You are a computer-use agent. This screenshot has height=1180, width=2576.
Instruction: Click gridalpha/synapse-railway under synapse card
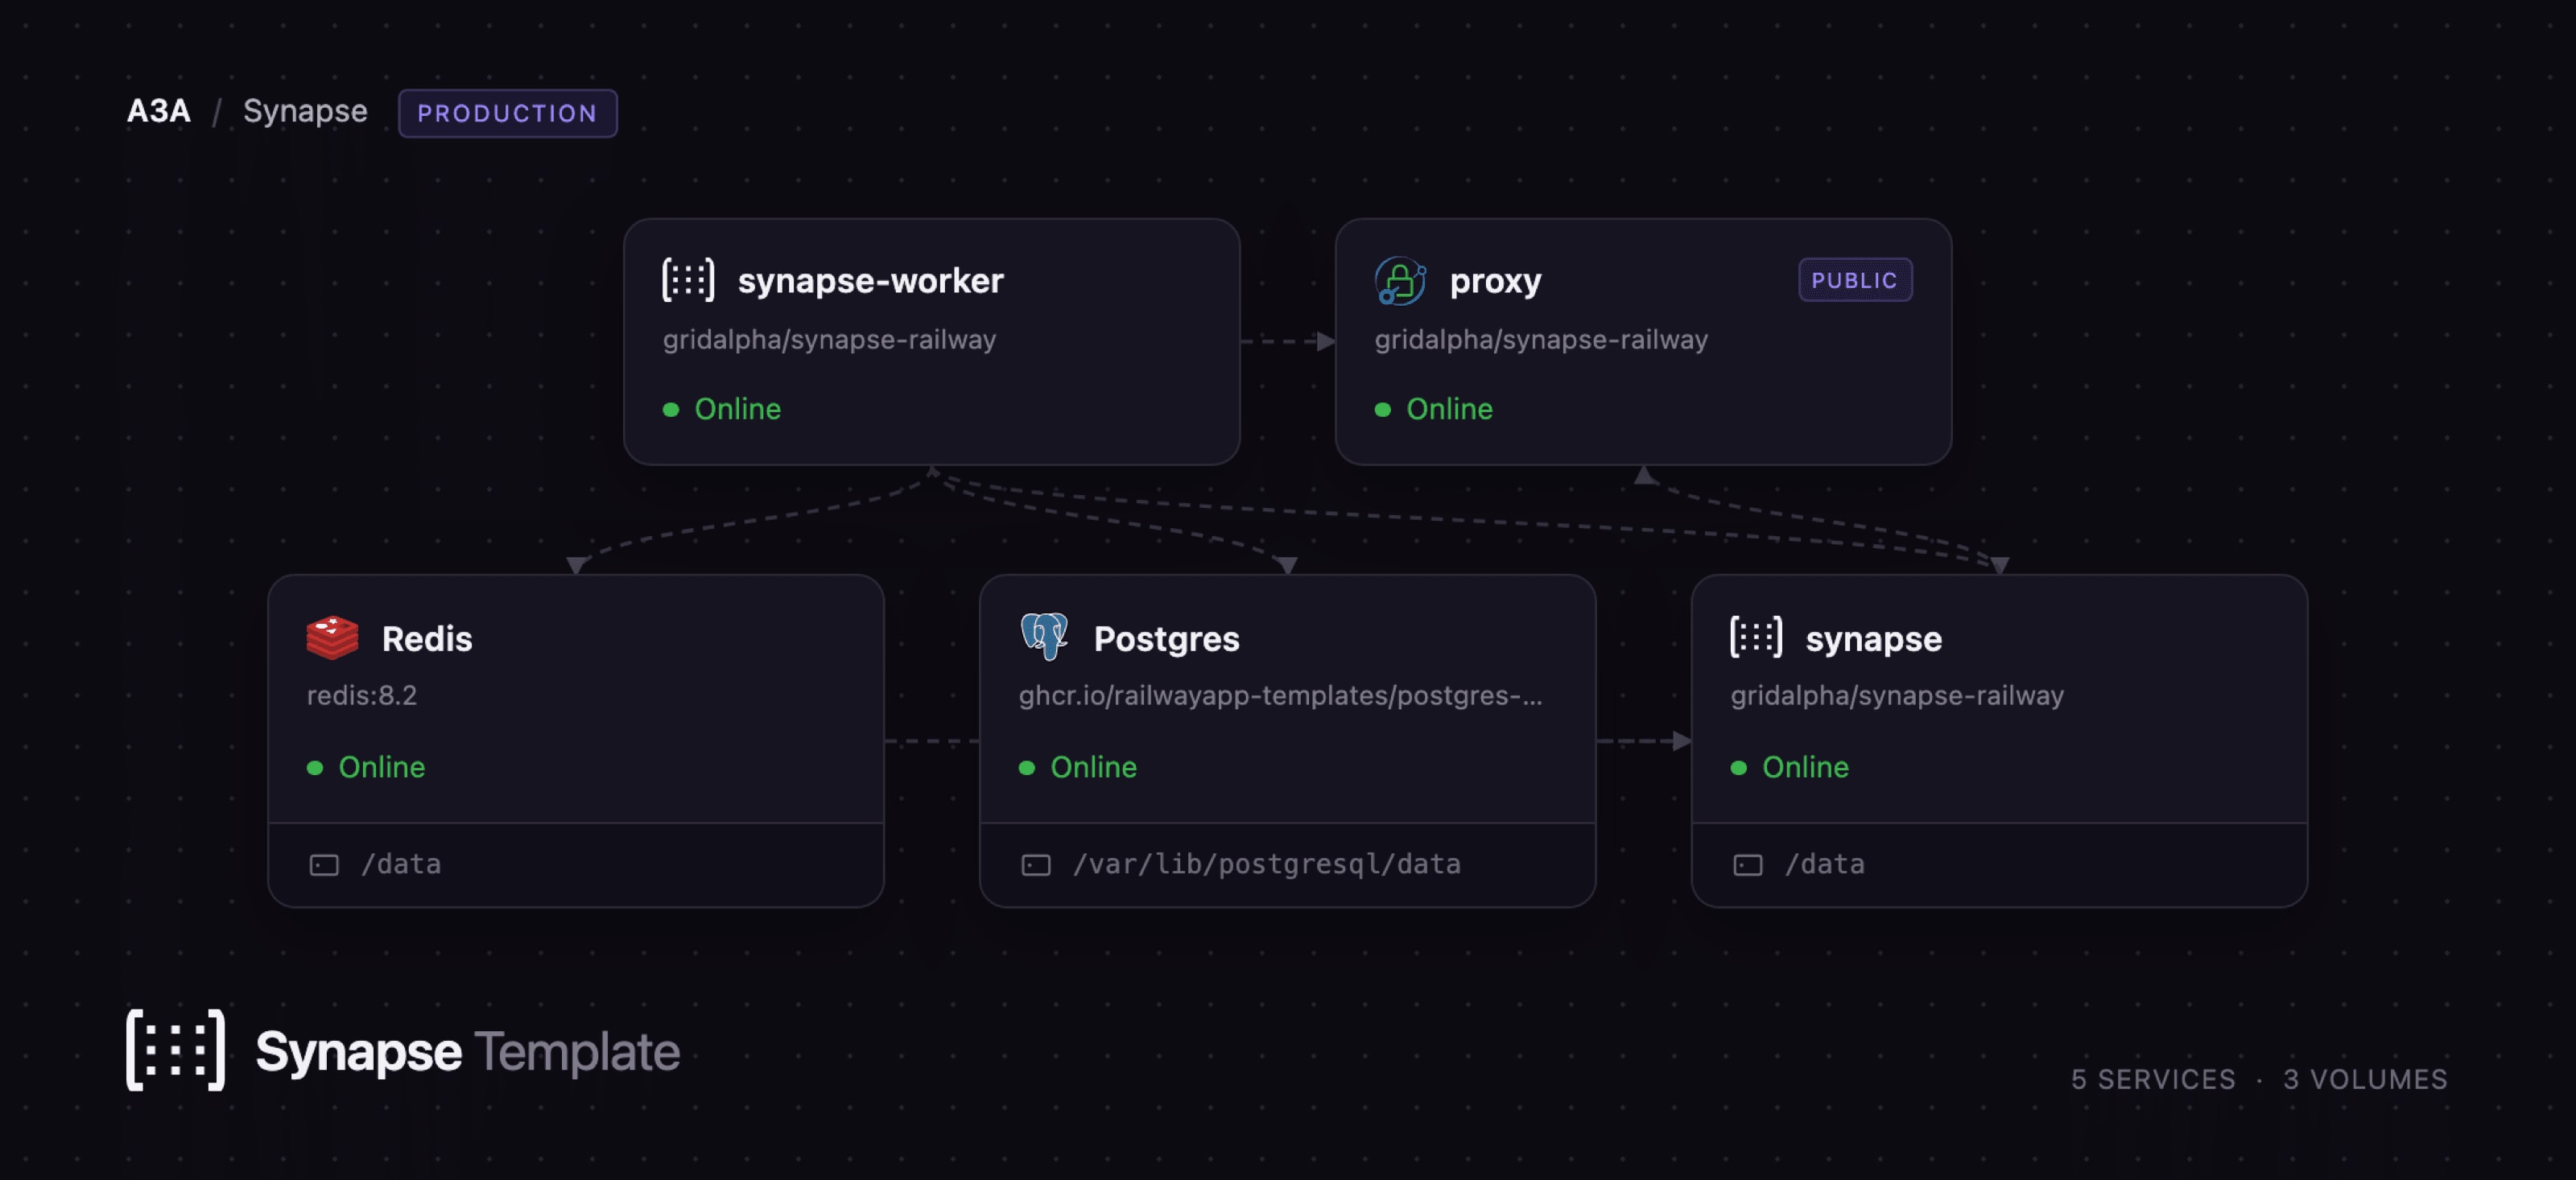[1897, 696]
